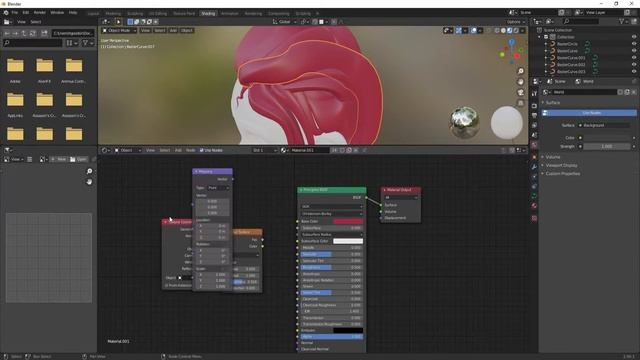Click the hand pan icon in image editor
640x360 pixels.
tap(89, 182)
